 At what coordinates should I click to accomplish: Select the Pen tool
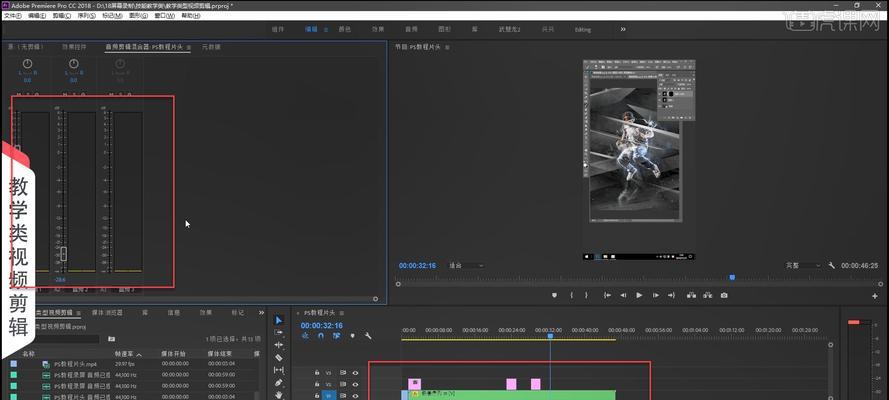(x=278, y=382)
